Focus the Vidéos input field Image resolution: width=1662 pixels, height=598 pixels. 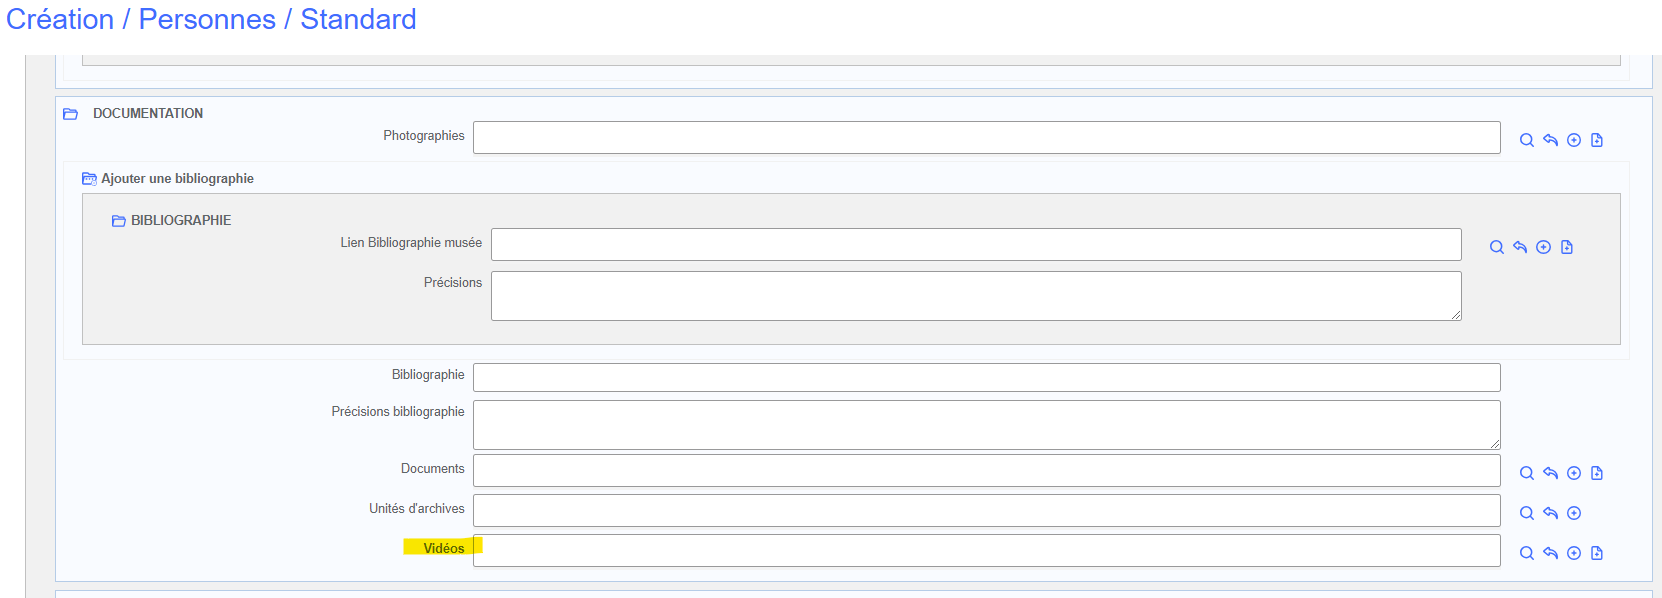tap(986, 551)
